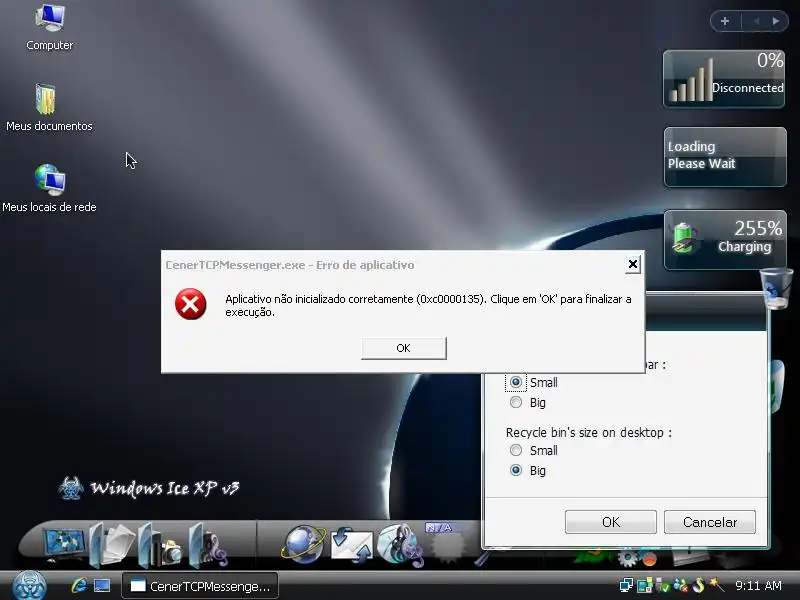This screenshot has width=800, height=600.
Task: Click OK in the Erro de aplicativo dialog
Action: (x=404, y=348)
